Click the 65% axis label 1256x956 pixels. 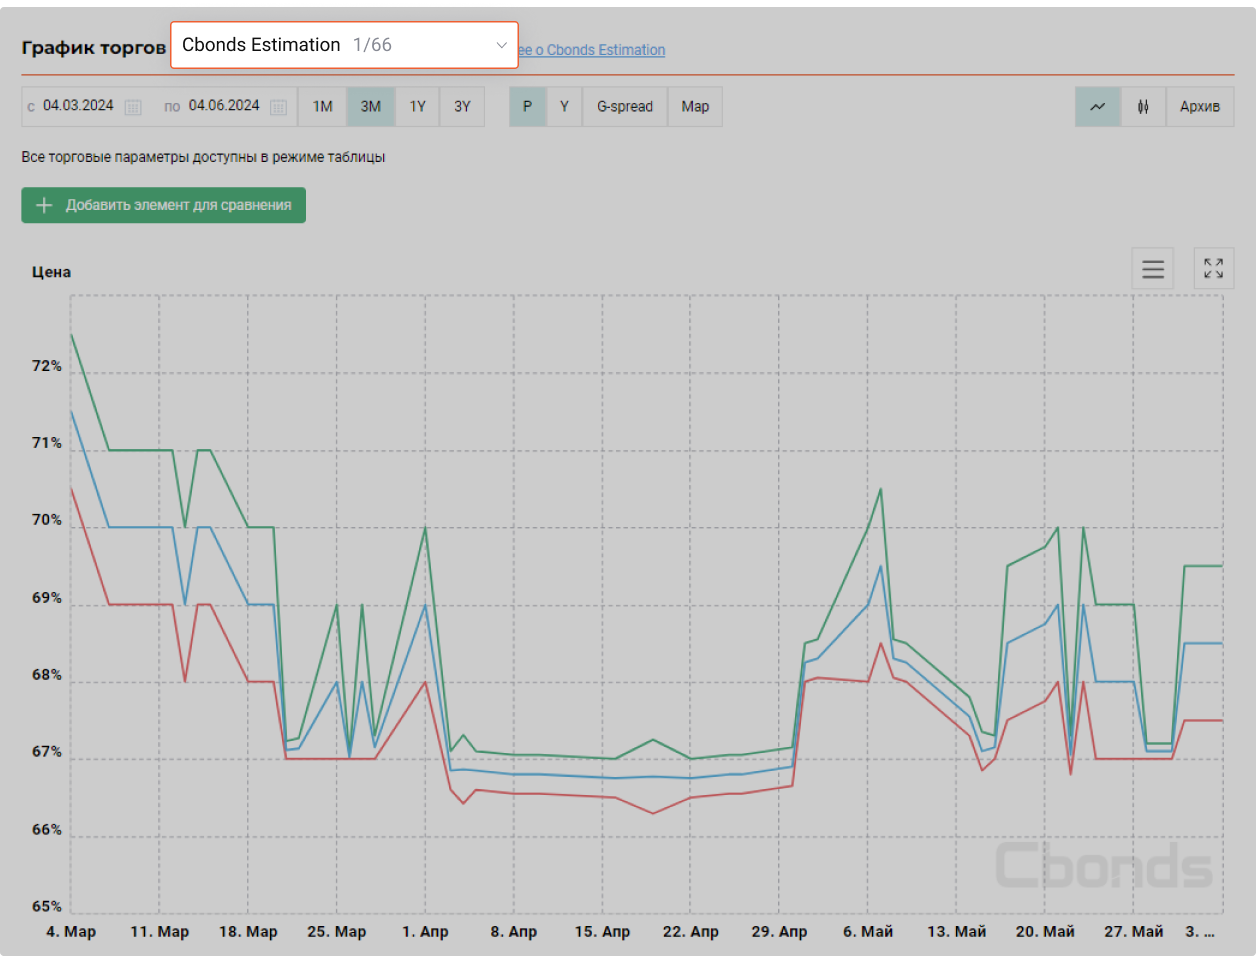[47, 907]
